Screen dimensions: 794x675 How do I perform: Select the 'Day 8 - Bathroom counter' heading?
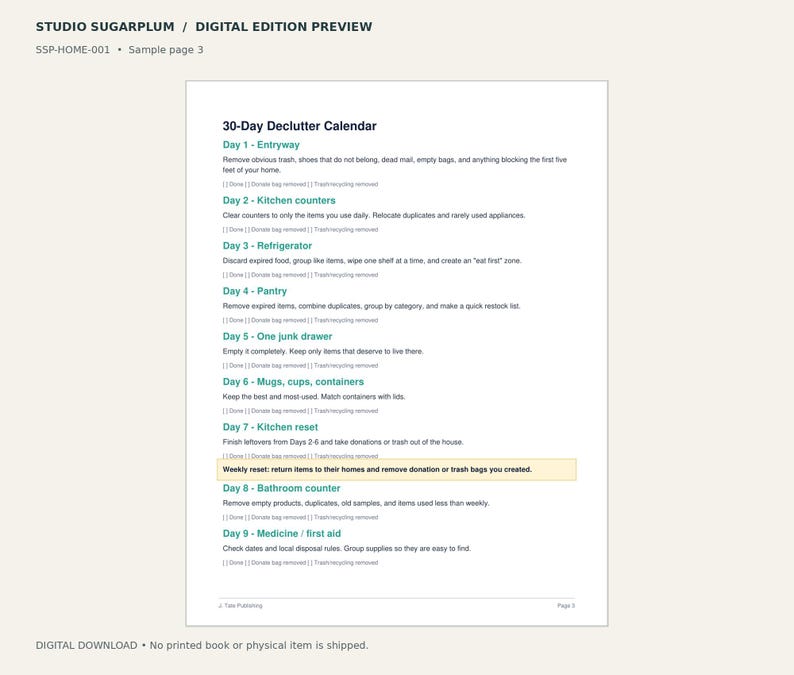[281, 489]
